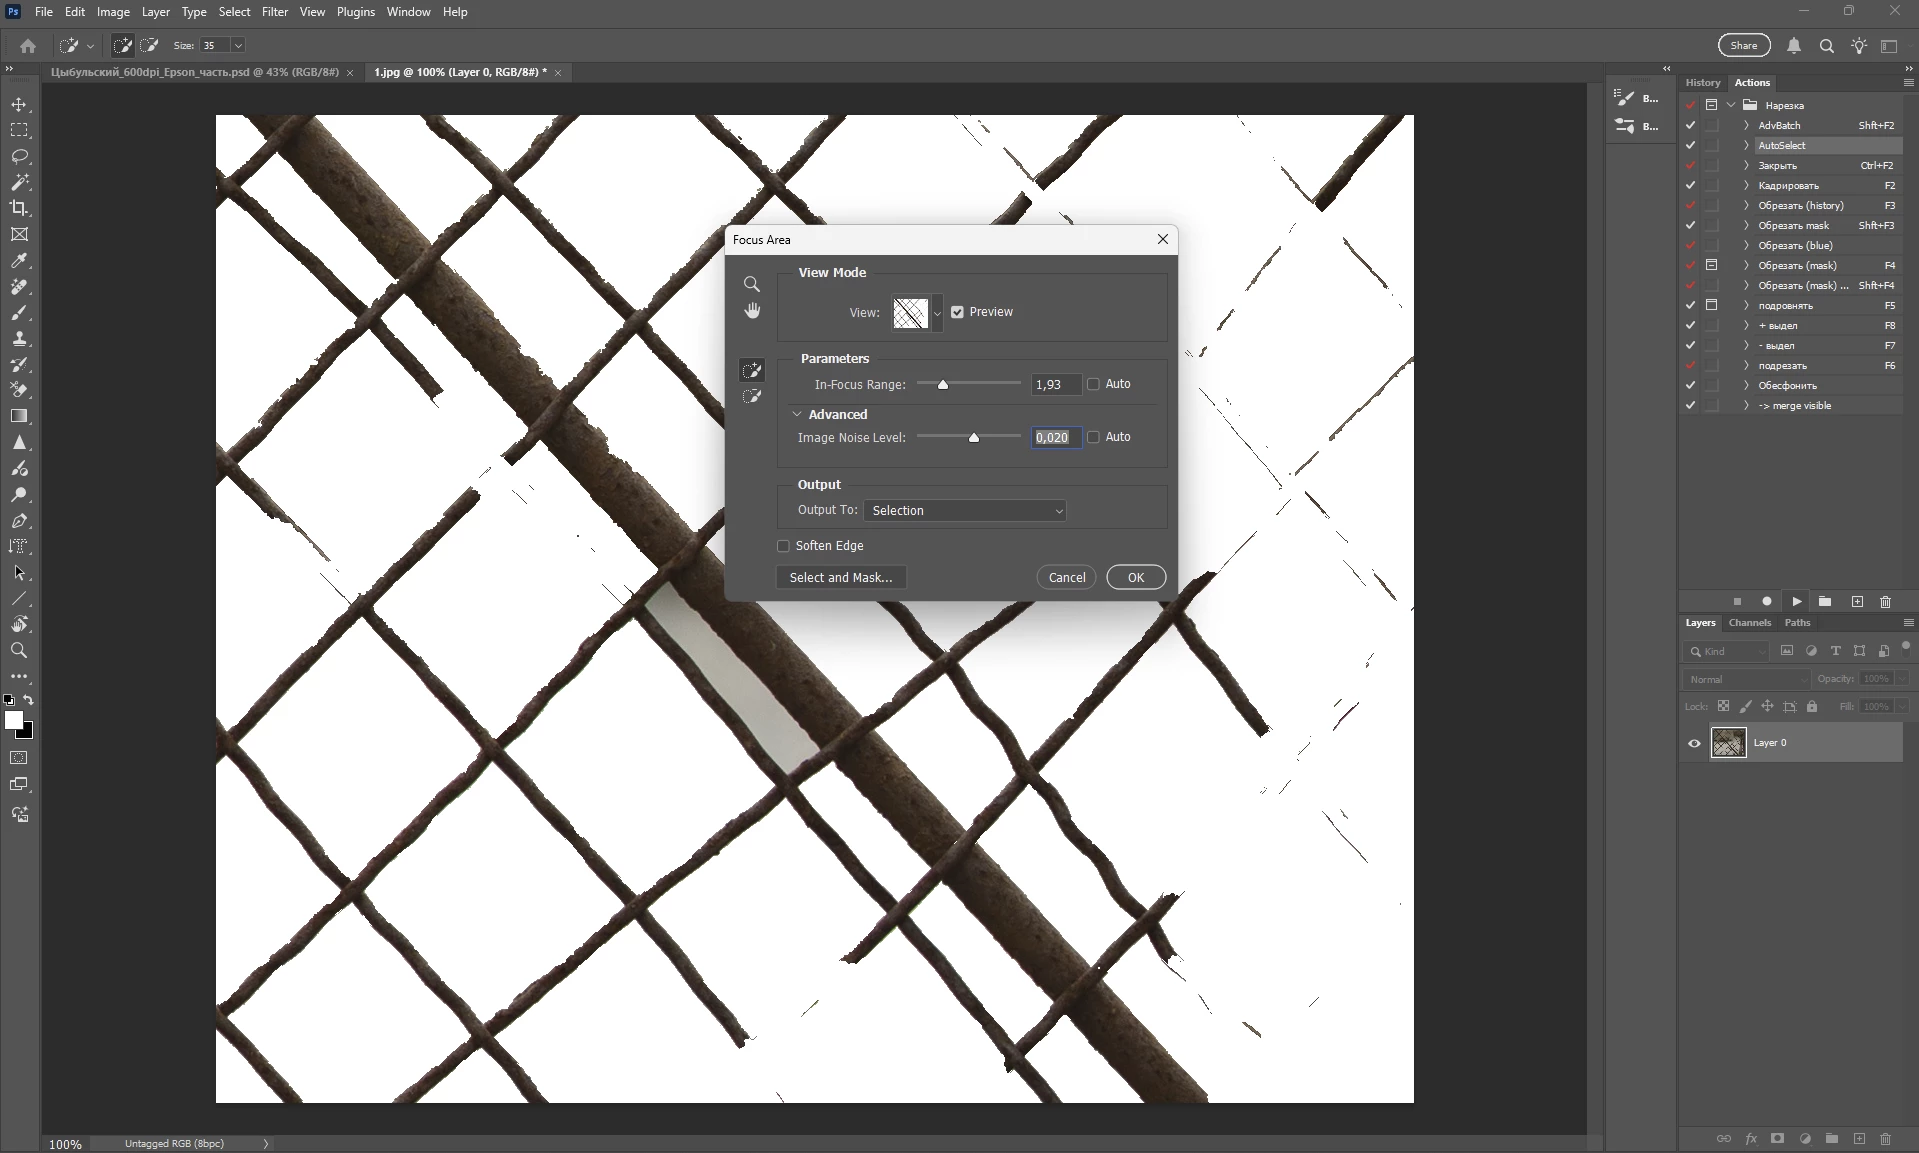Toggle dialog box for Обрезать (mask) F4 action
1919x1153 pixels.
click(x=1711, y=266)
